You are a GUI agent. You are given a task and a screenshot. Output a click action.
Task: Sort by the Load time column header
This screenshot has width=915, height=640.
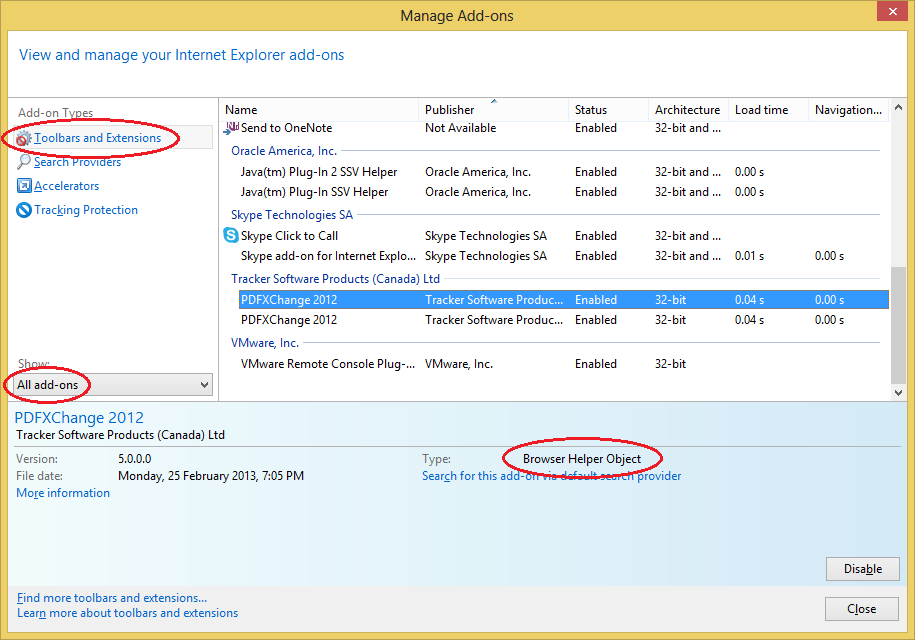pyautogui.click(x=768, y=110)
